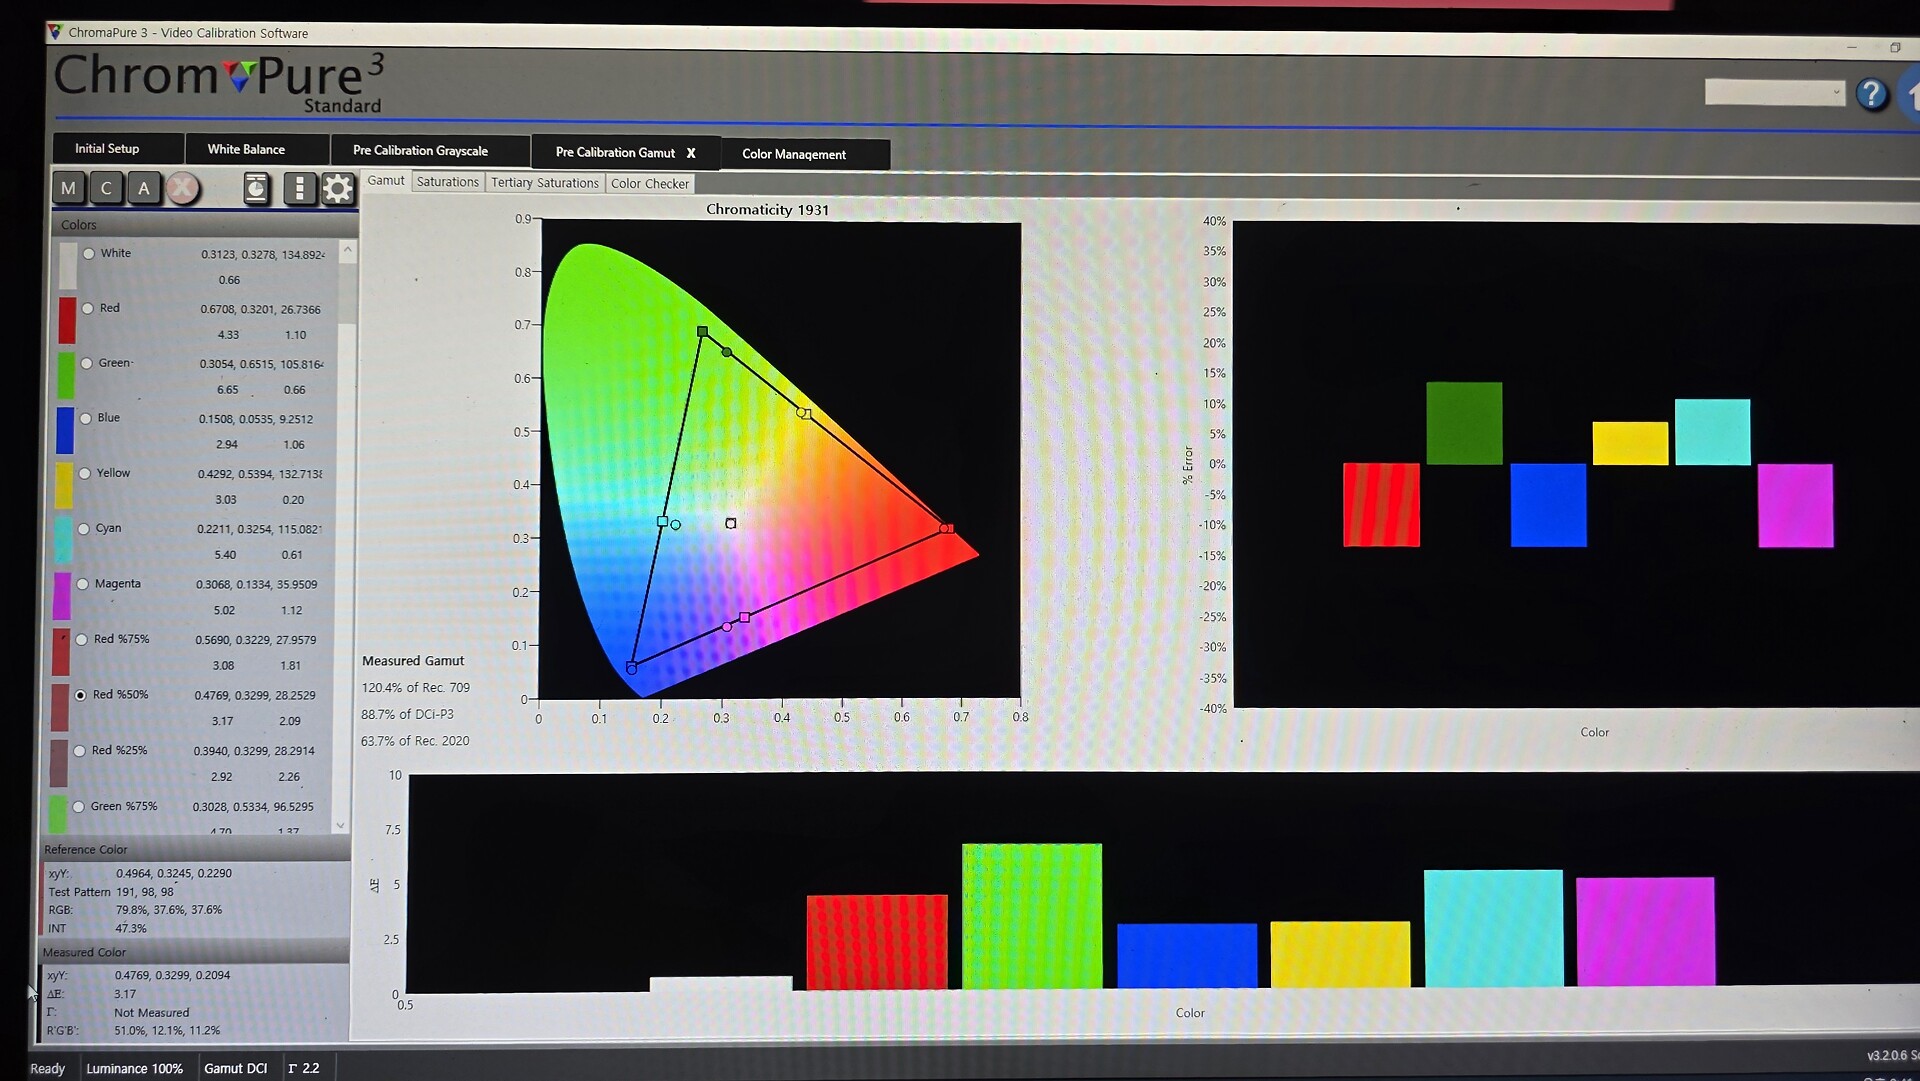Click the green bar in the ΔE chart
The width and height of the screenshot is (1920, 1081).
1032,916
